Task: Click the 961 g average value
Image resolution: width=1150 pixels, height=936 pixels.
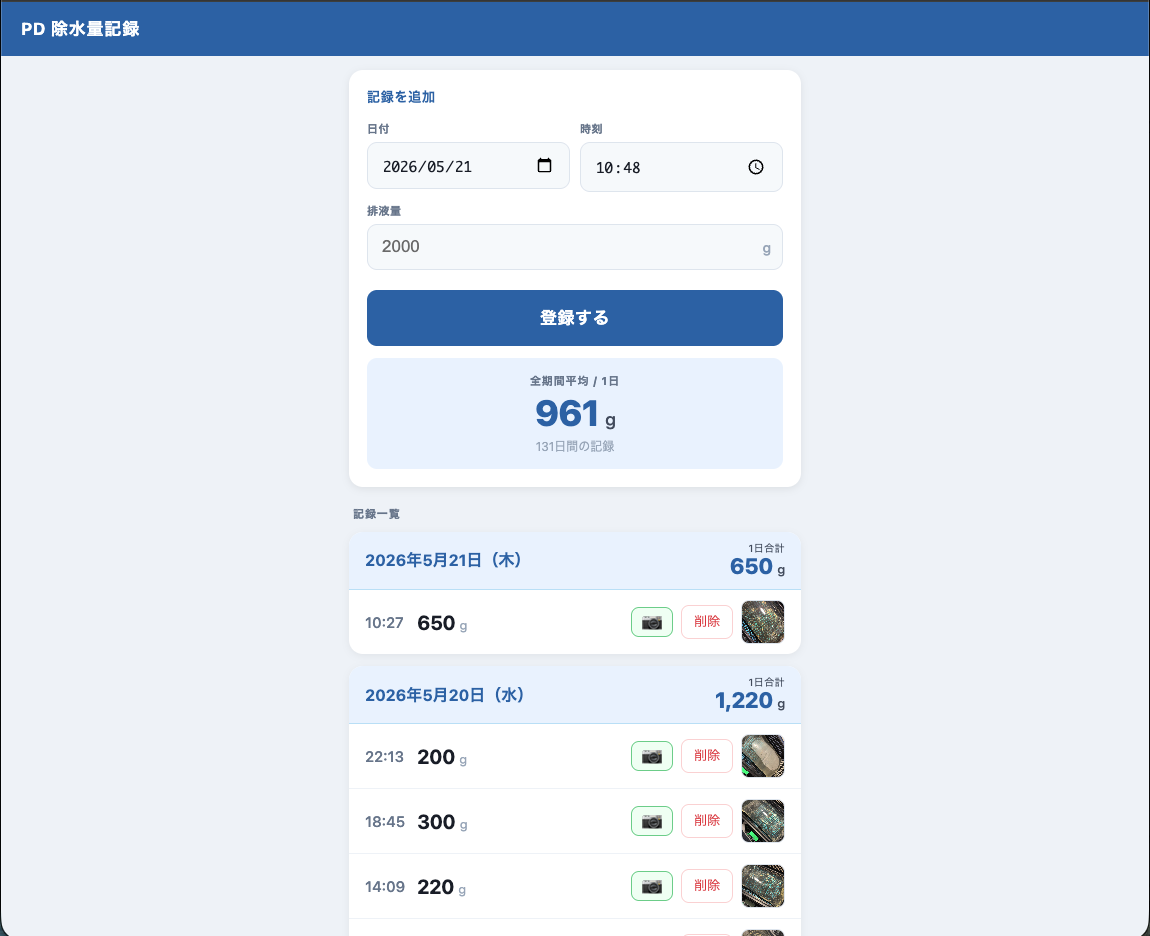Action: tap(575, 414)
